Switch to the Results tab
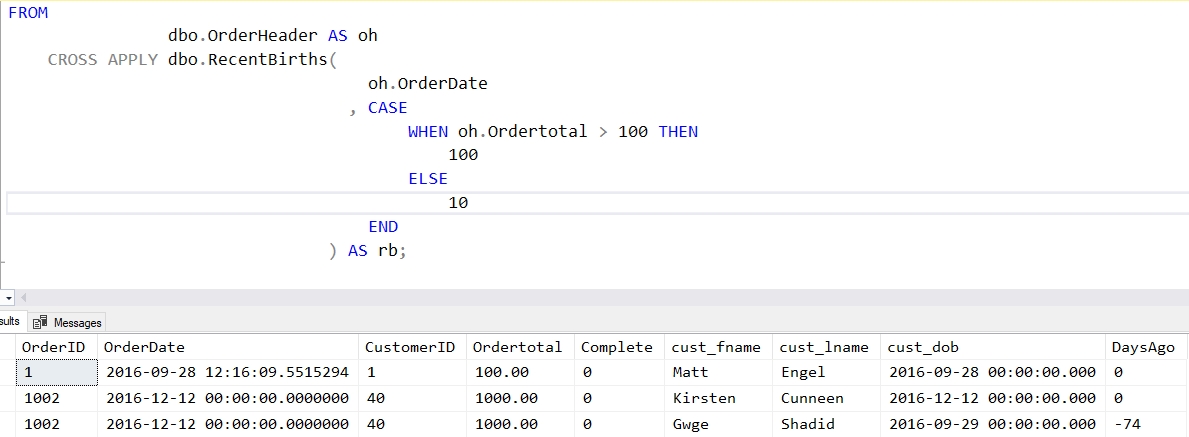1189x437 pixels. 11,322
